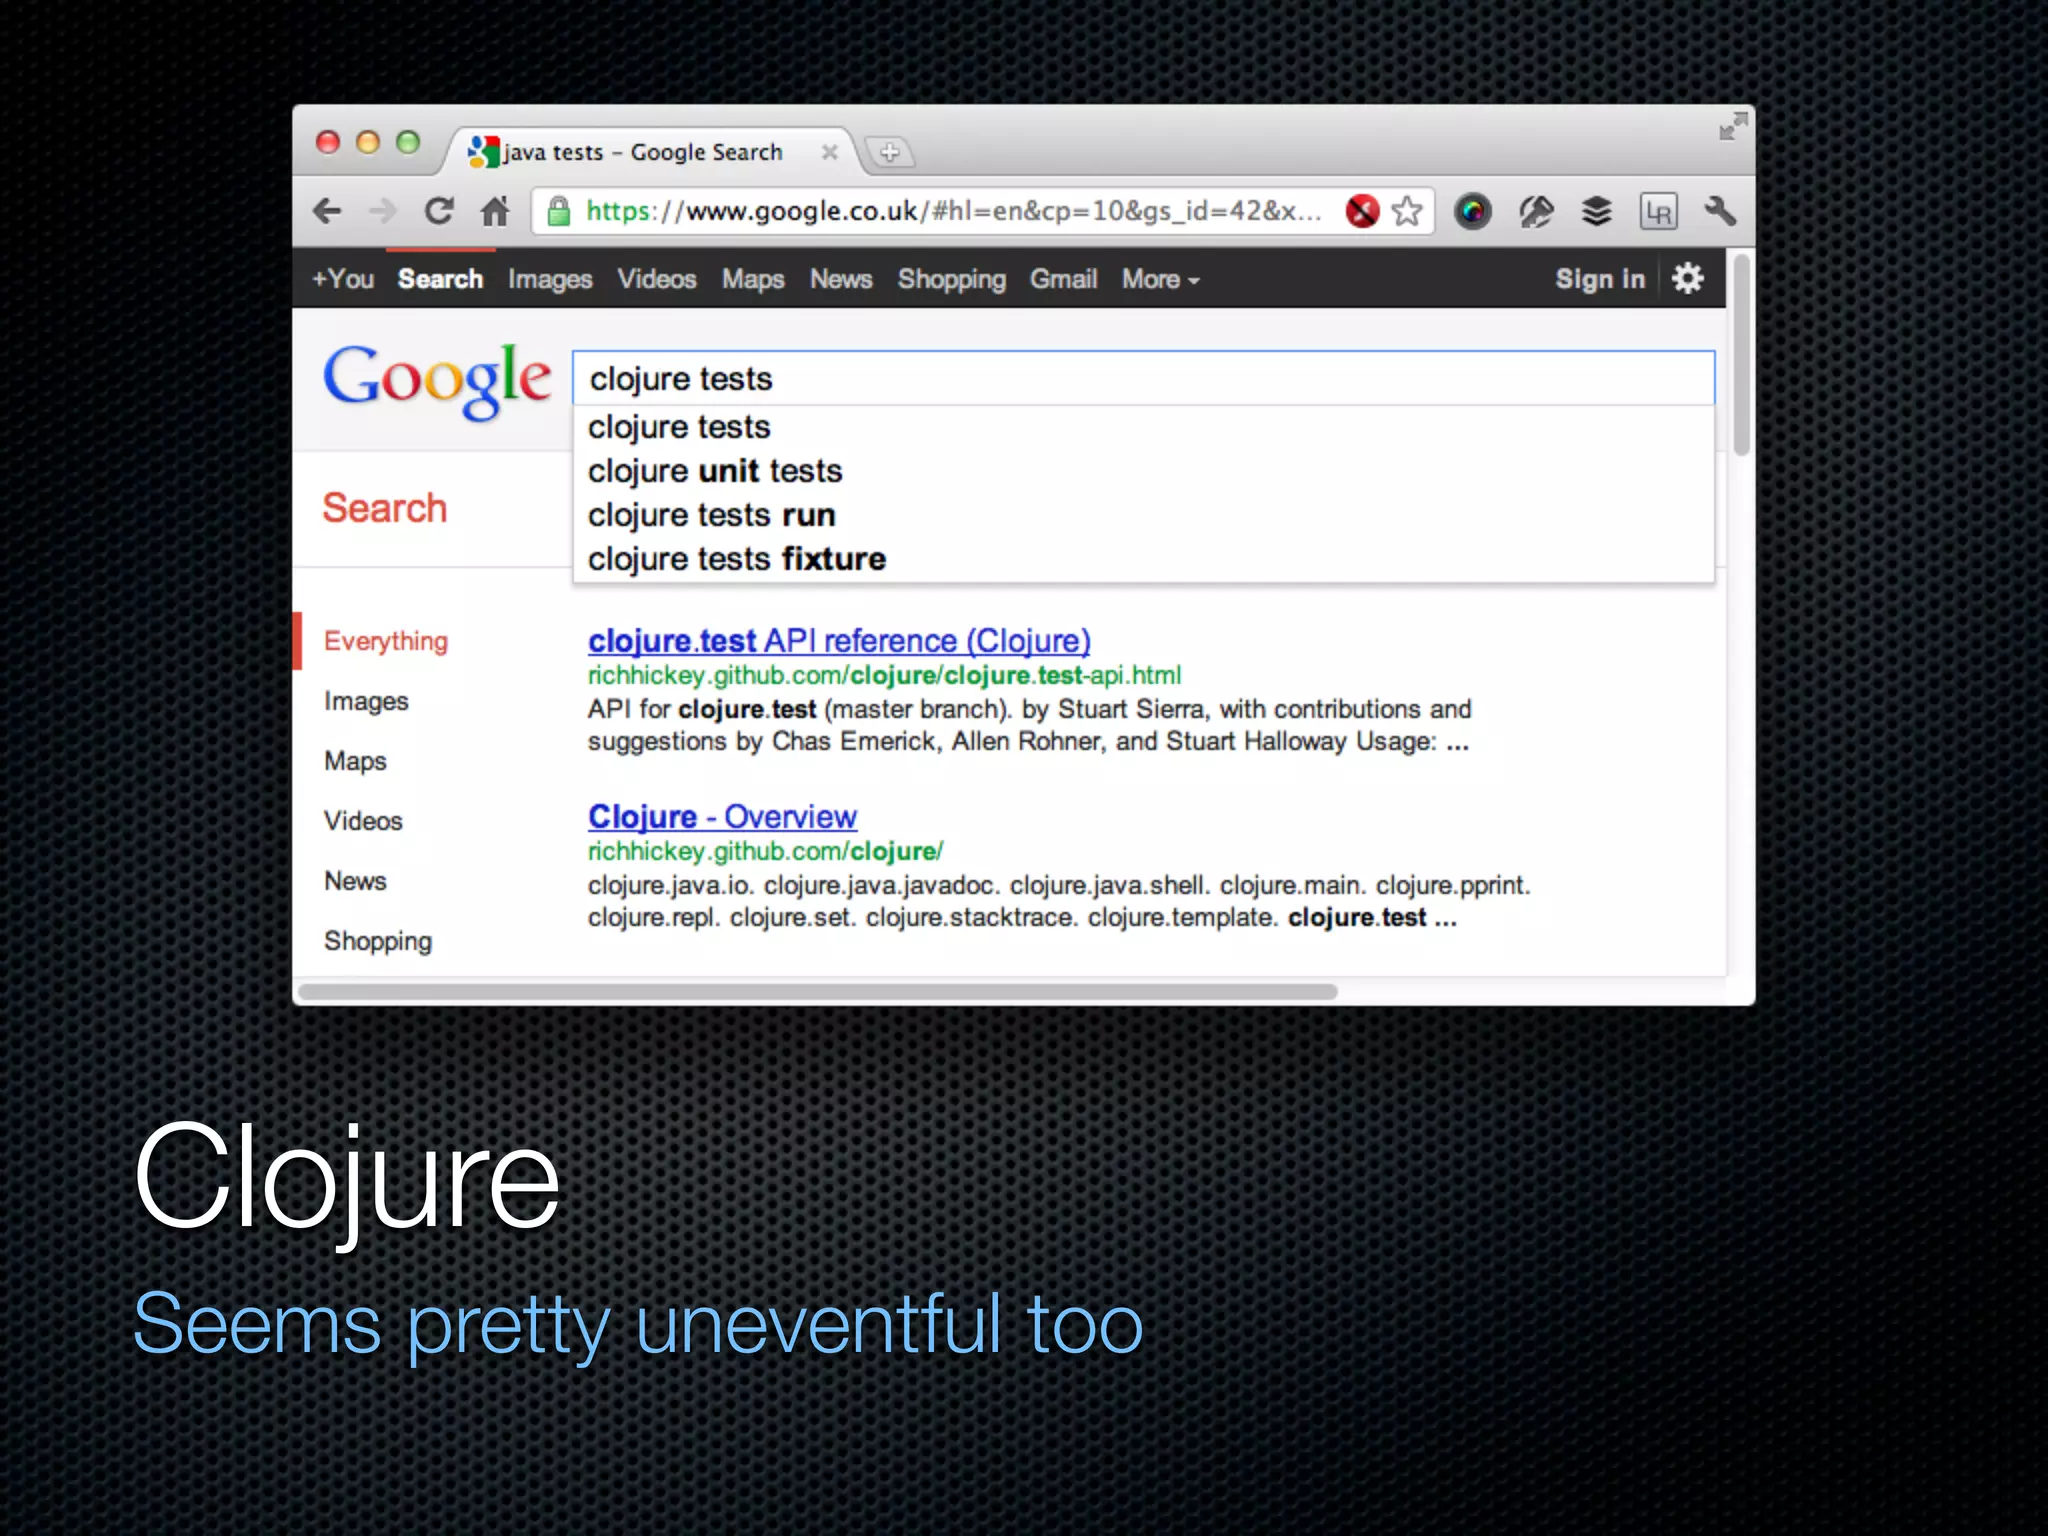Open Shopping in the Google bar
2048x1536 pixels.
click(951, 279)
